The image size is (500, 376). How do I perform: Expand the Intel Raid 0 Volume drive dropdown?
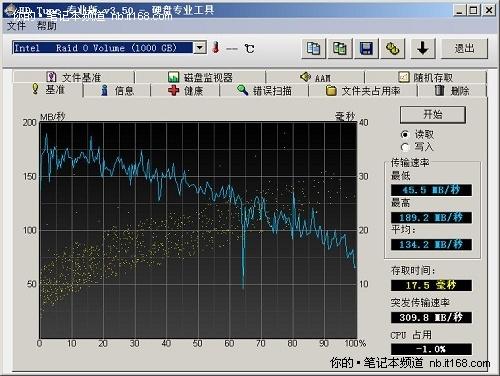200,48
